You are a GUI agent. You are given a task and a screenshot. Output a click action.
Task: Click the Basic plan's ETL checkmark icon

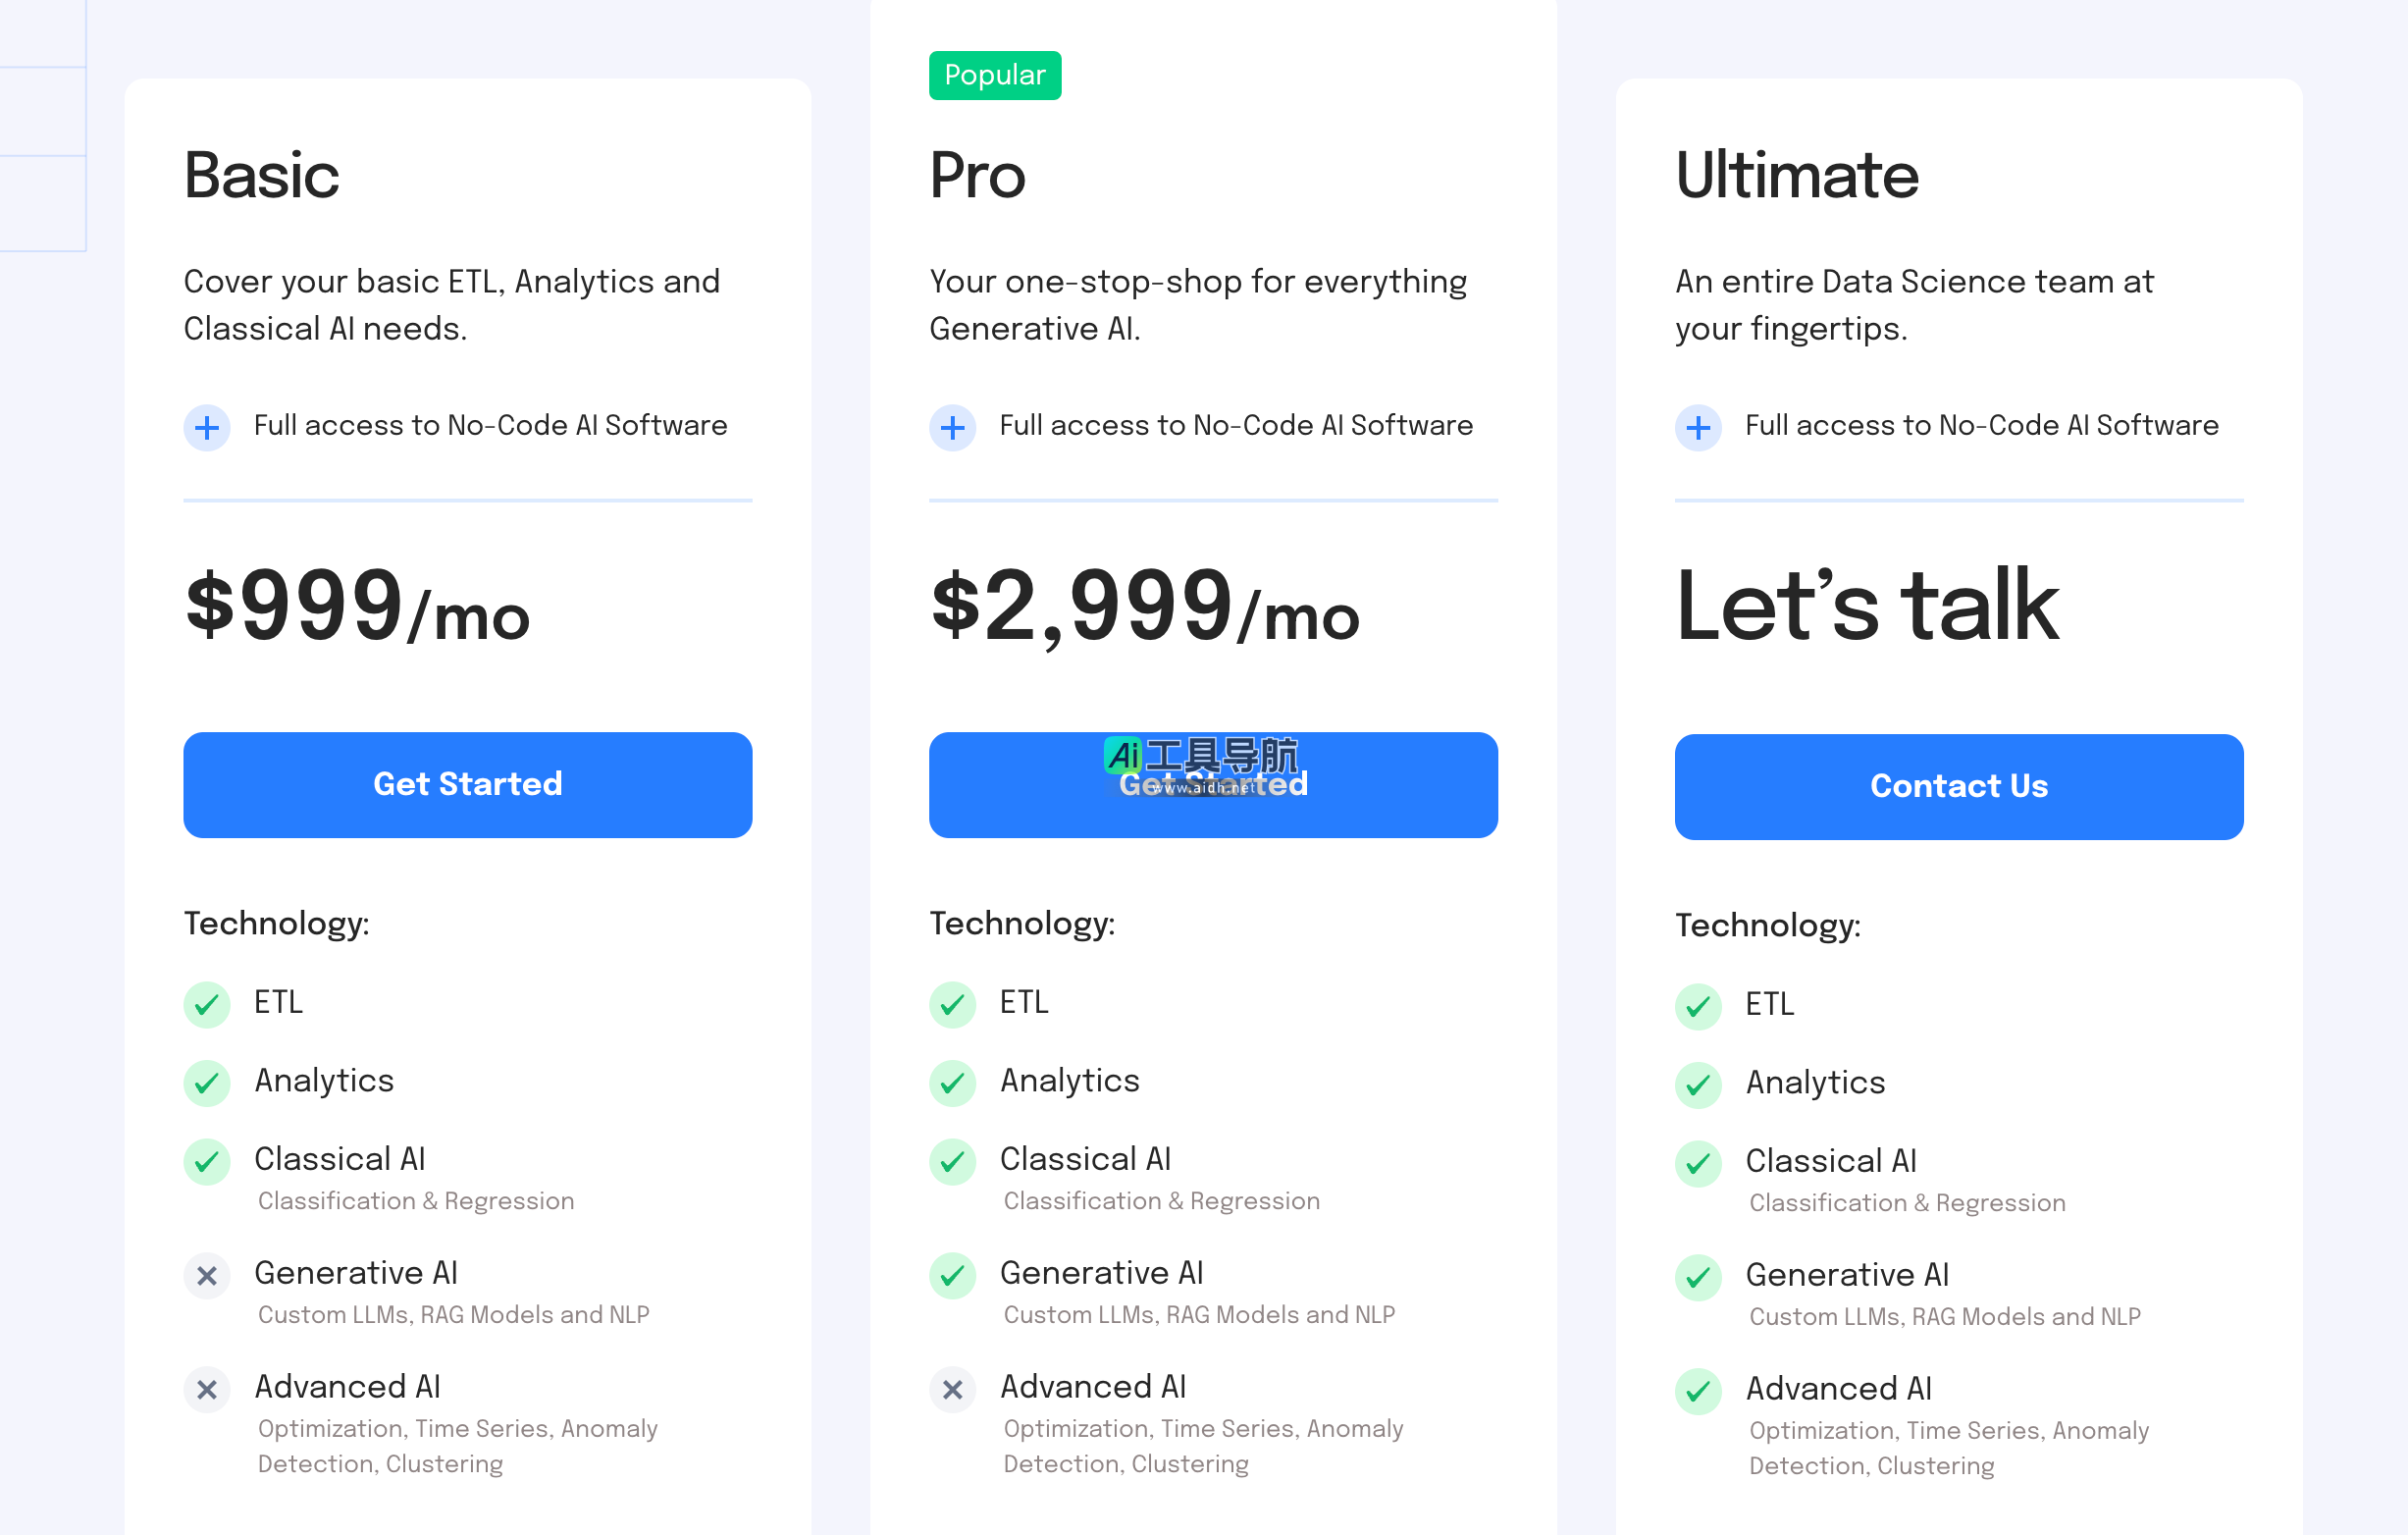pos(207,1004)
